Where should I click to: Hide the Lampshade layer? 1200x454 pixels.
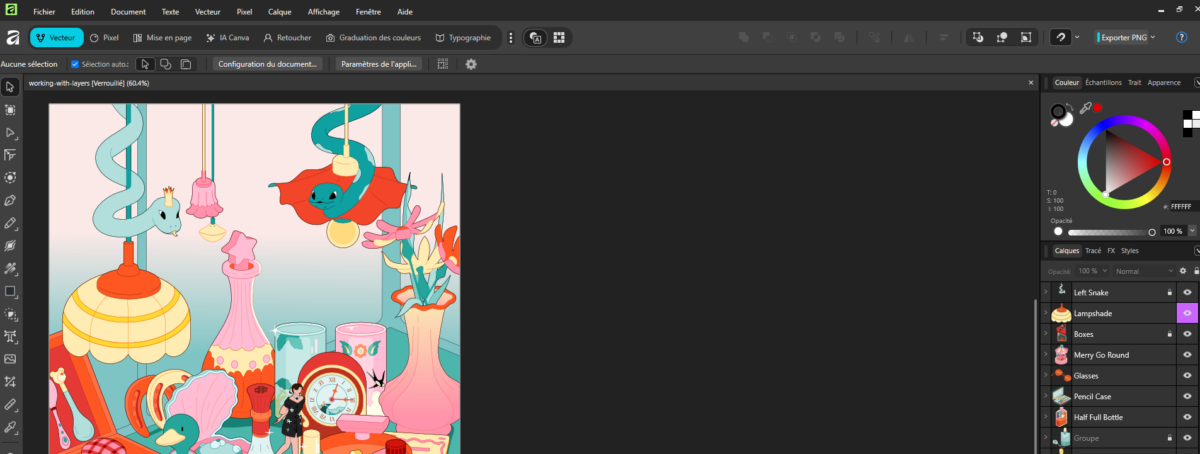(1187, 313)
